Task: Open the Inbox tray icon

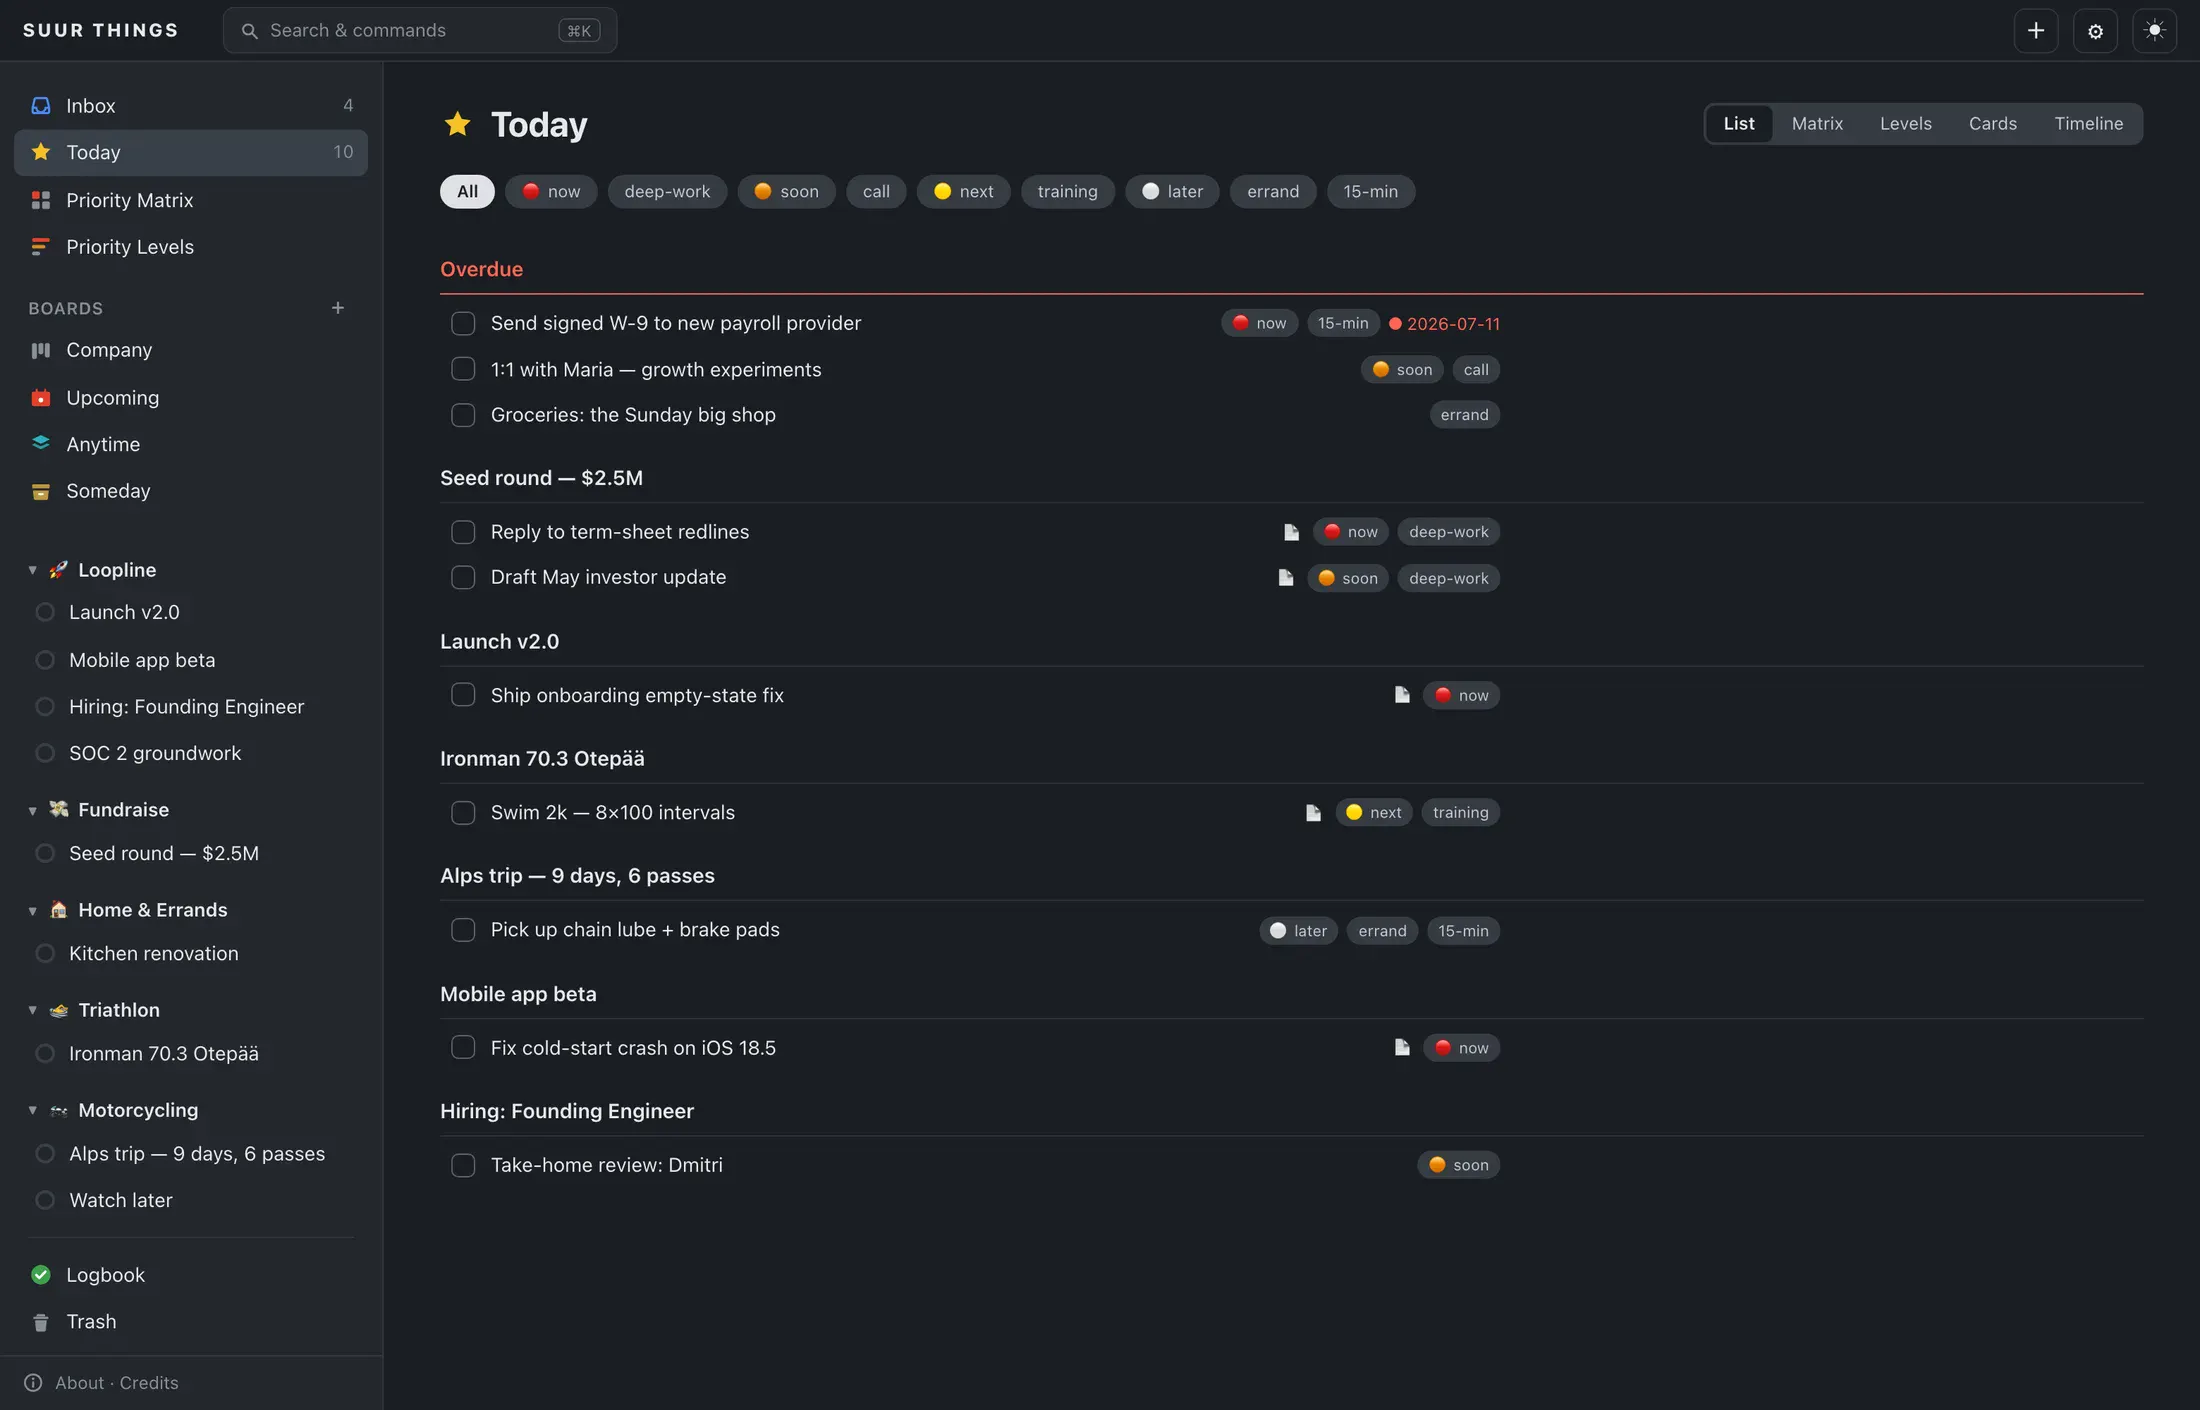Action: 41,106
